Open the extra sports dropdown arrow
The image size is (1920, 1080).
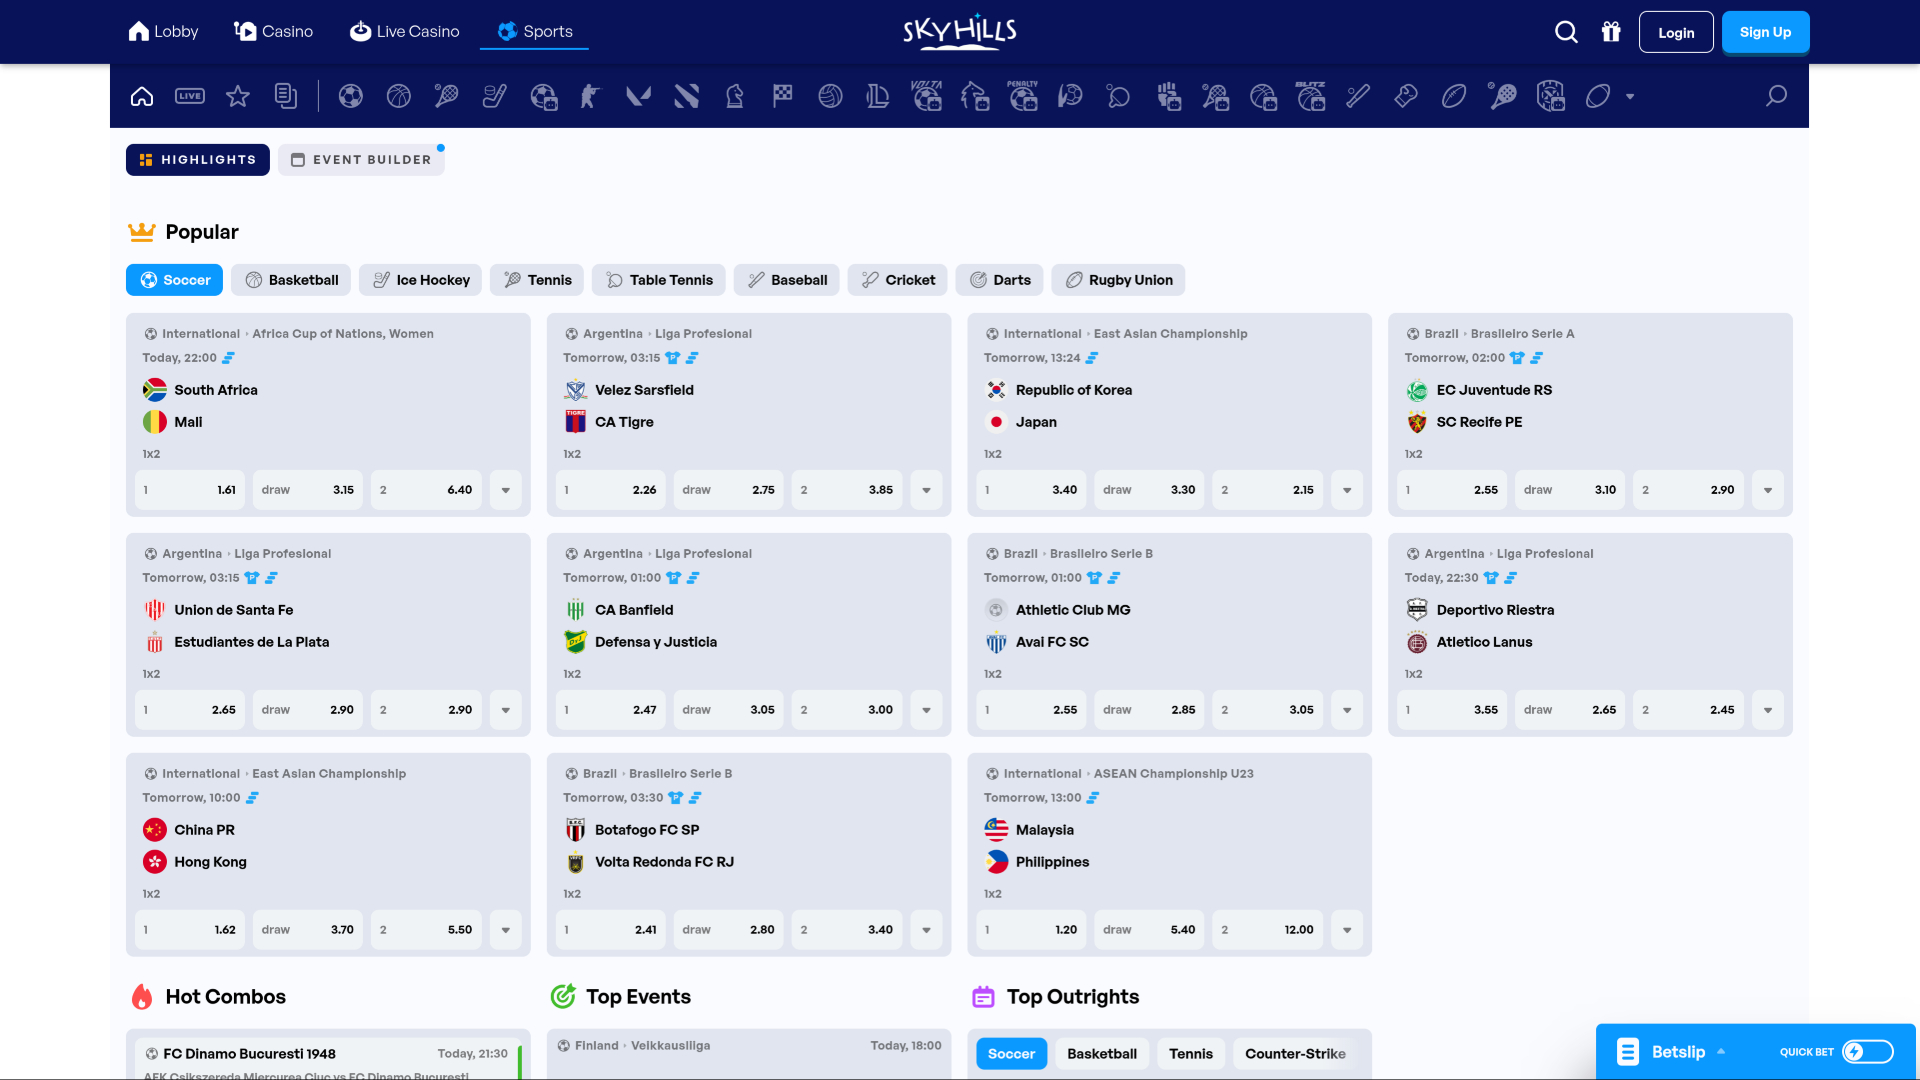pyautogui.click(x=1631, y=96)
